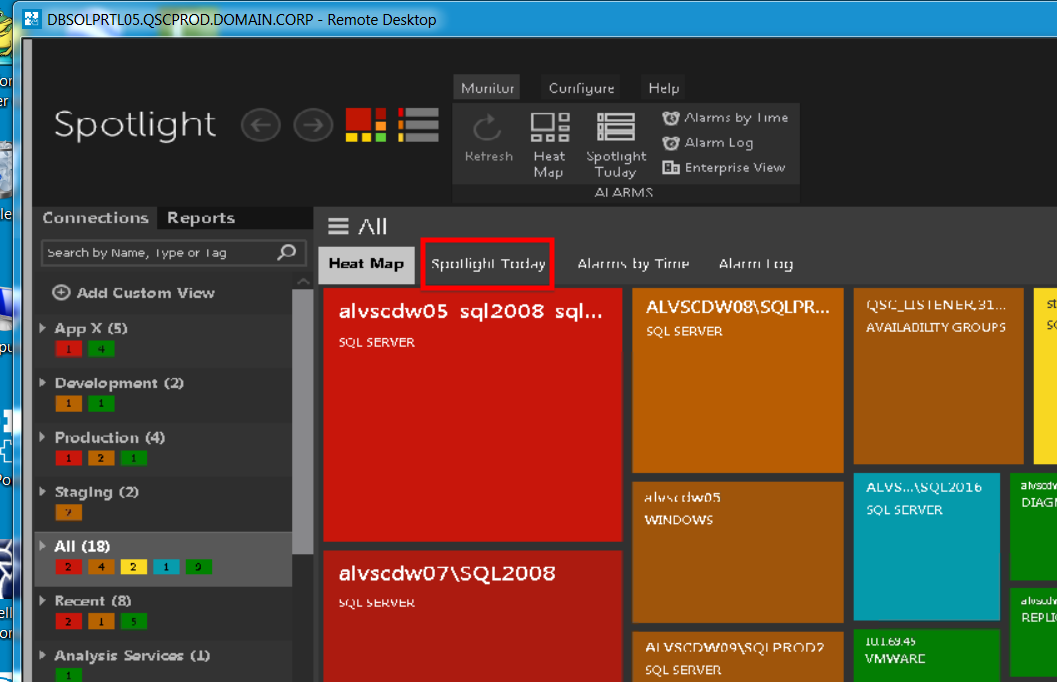Open the Configure ribbon tab
This screenshot has width=1057, height=682.
(x=581, y=88)
